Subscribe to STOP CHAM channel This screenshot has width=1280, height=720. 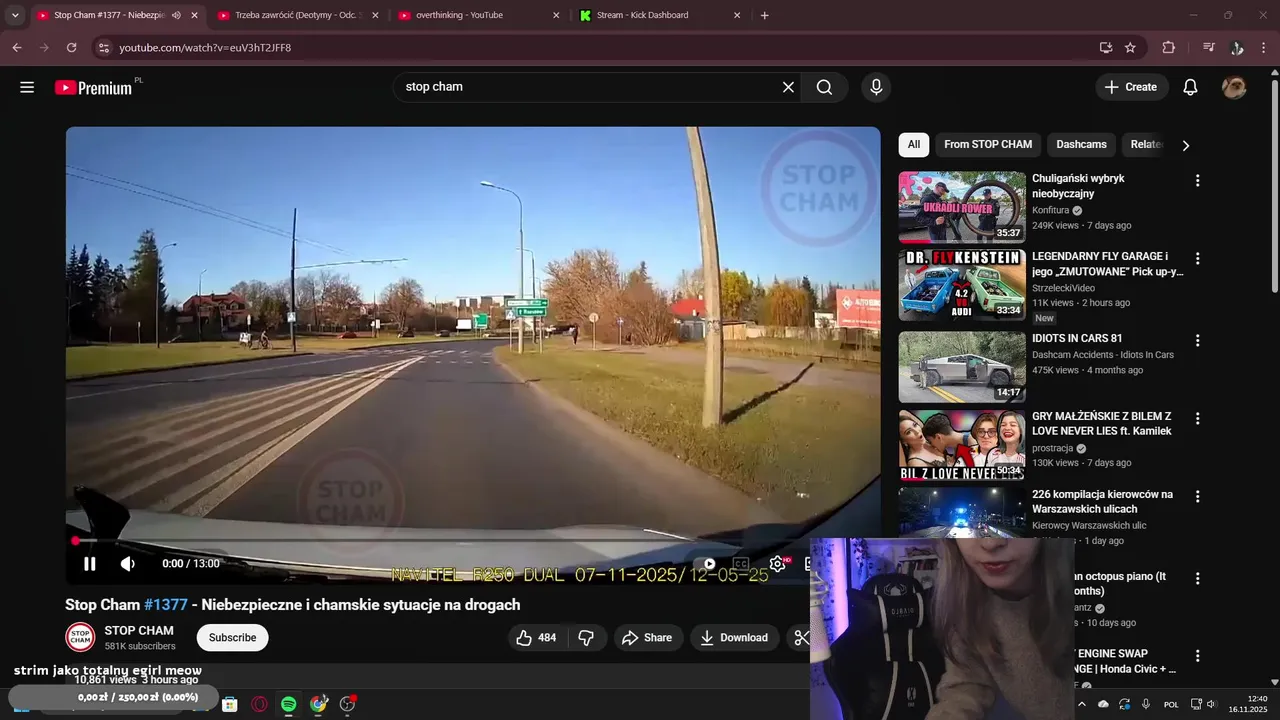(x=232, y=638)
